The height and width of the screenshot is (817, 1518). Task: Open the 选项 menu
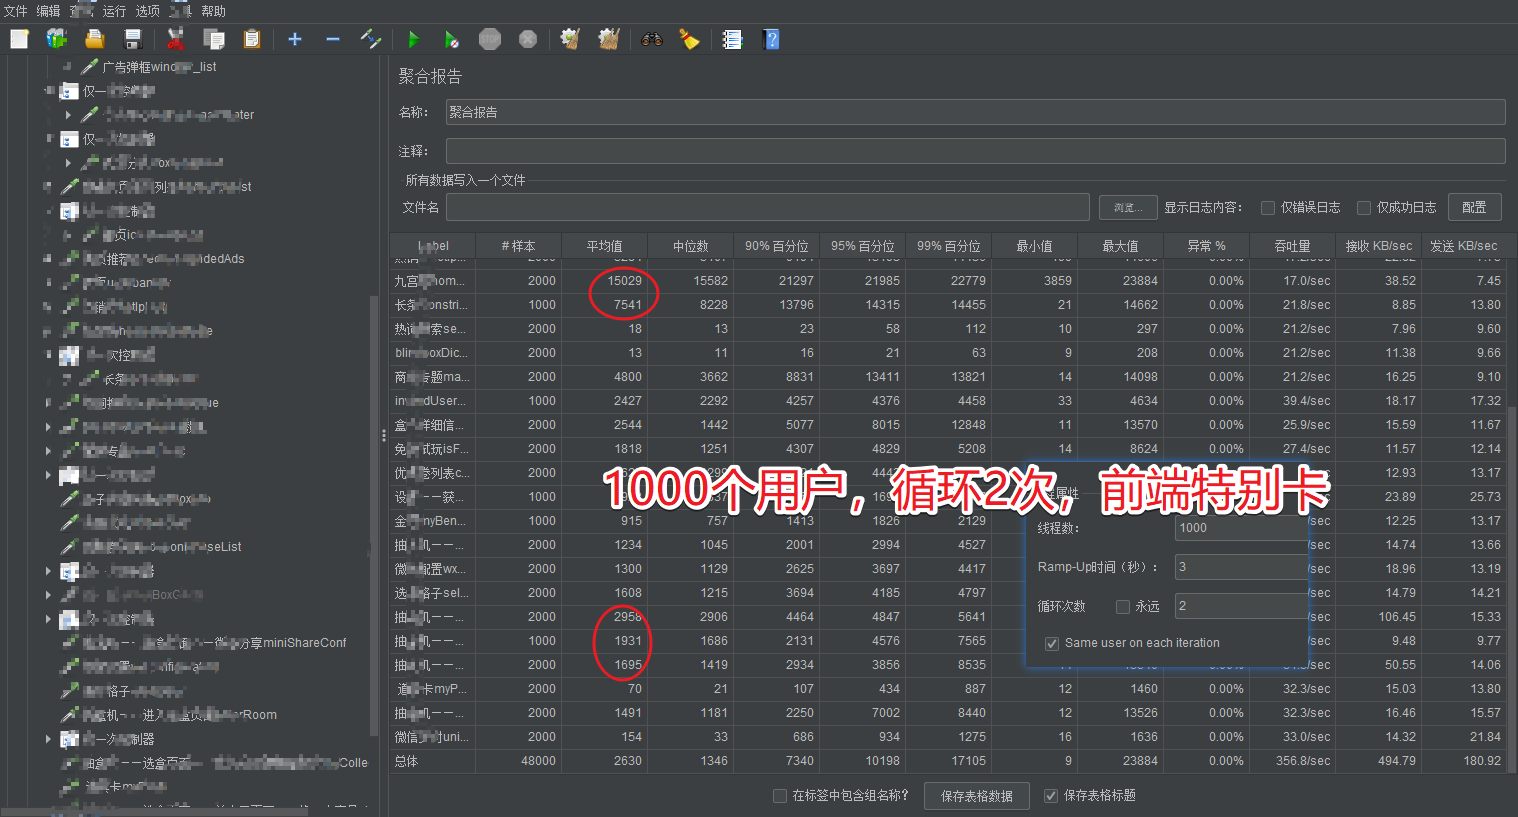pyautogui.click(x=147, y=11)
